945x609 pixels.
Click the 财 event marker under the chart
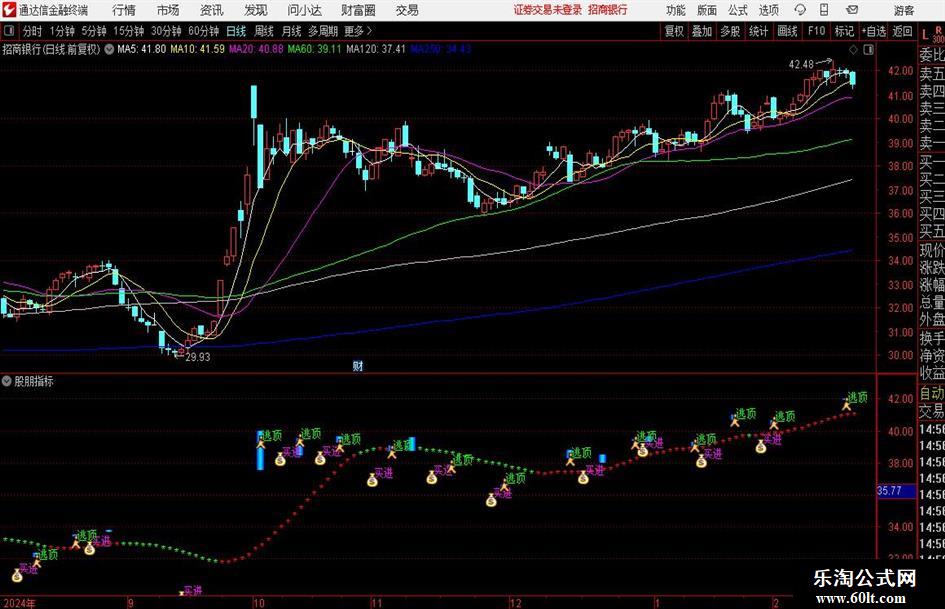click(358, 365)
